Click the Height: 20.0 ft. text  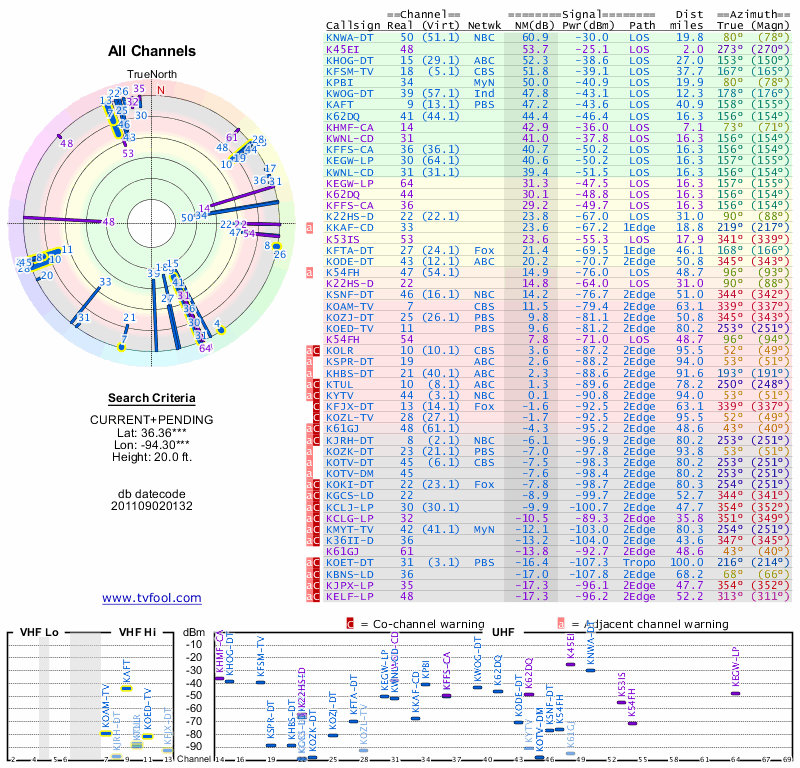tap(152, 457)
